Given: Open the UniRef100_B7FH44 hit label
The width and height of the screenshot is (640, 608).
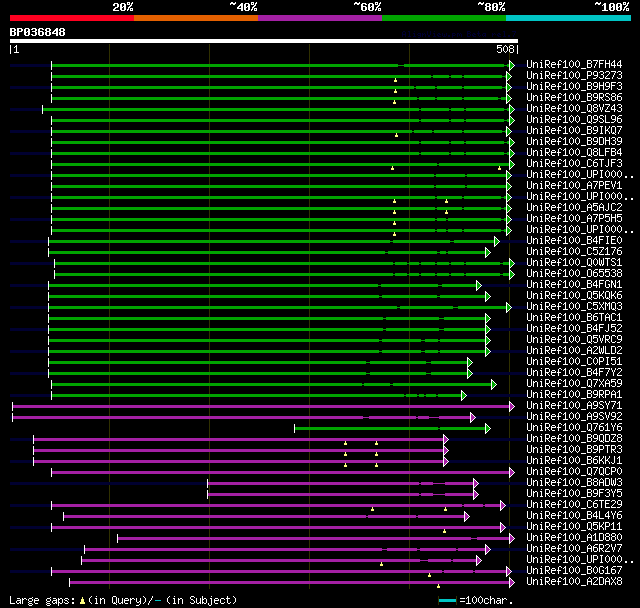Looking at the screenshot, I should click(574, 64).
